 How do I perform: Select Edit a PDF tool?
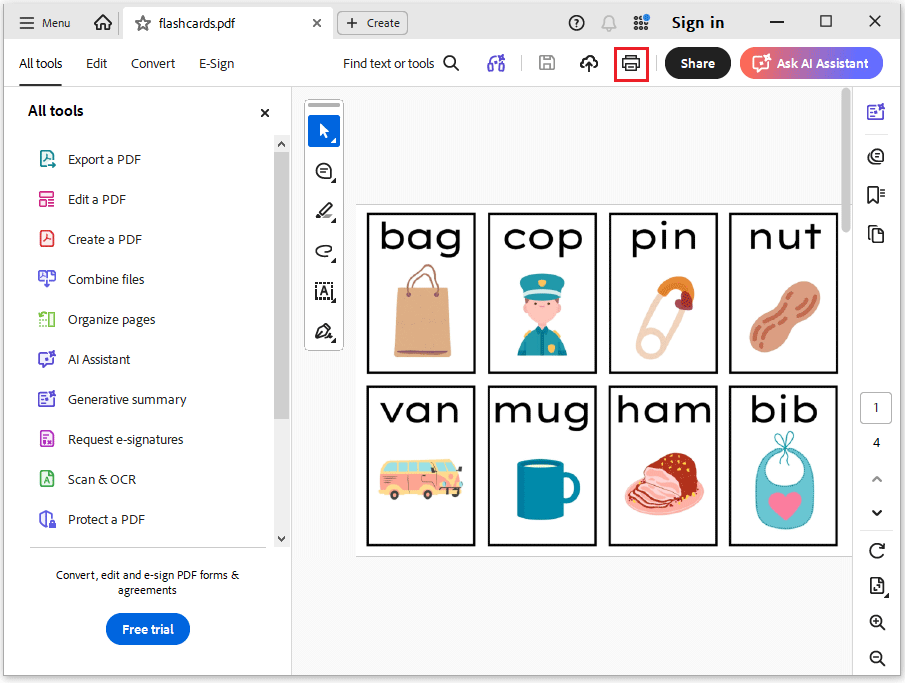(82, 200)
